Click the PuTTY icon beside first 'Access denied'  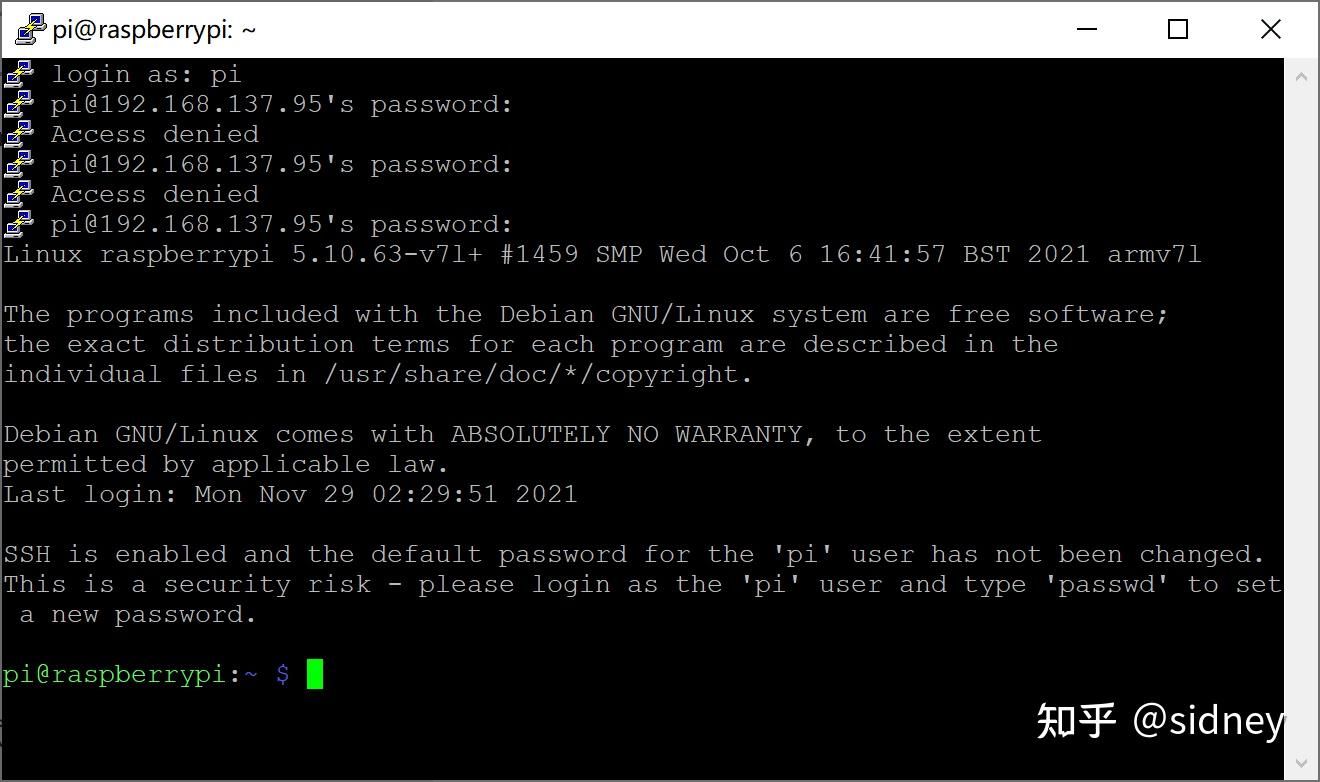(x=19, y=134)
